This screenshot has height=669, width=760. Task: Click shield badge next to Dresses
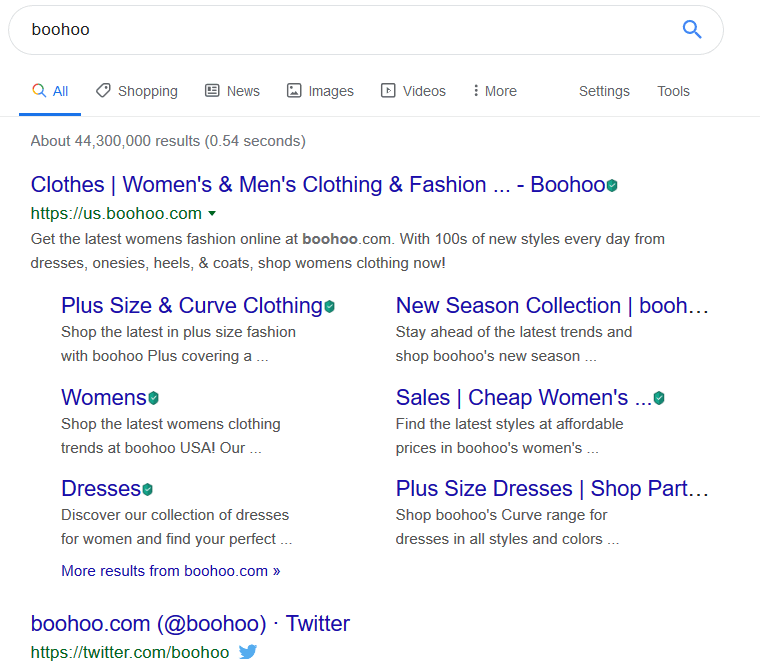[148, 489]
